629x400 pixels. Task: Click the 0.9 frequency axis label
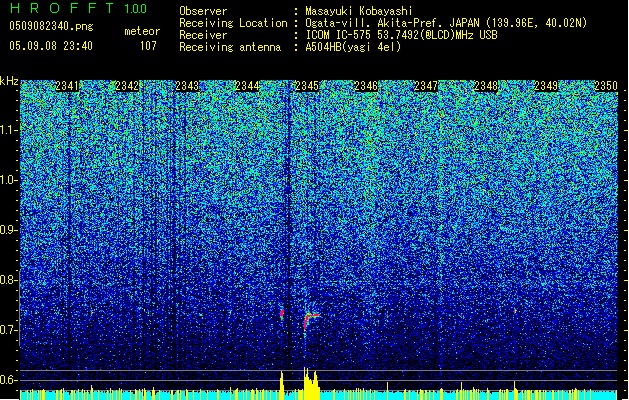pyautogui.click(x=8, y=230)
